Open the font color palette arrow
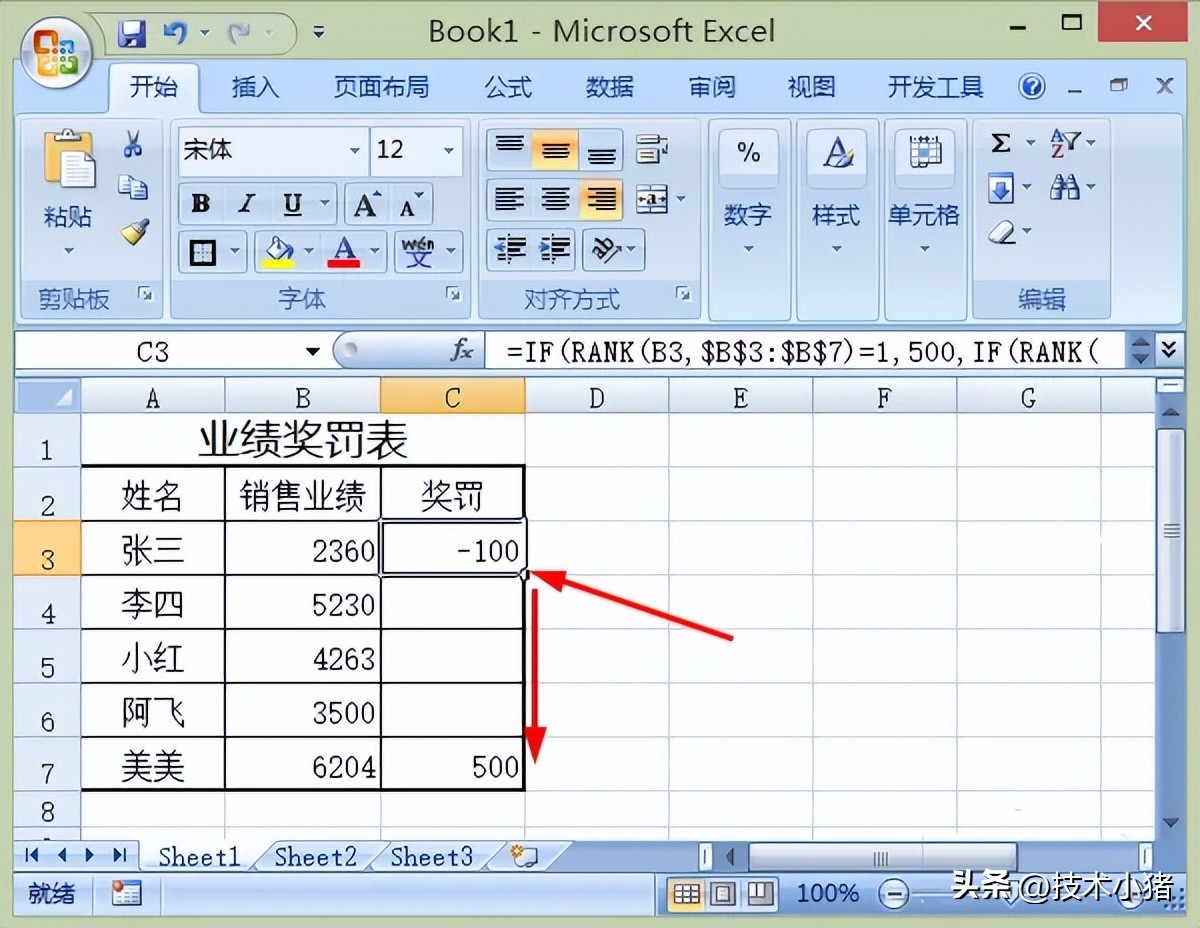The image size is (1200, 928). (x=376, y=251)
